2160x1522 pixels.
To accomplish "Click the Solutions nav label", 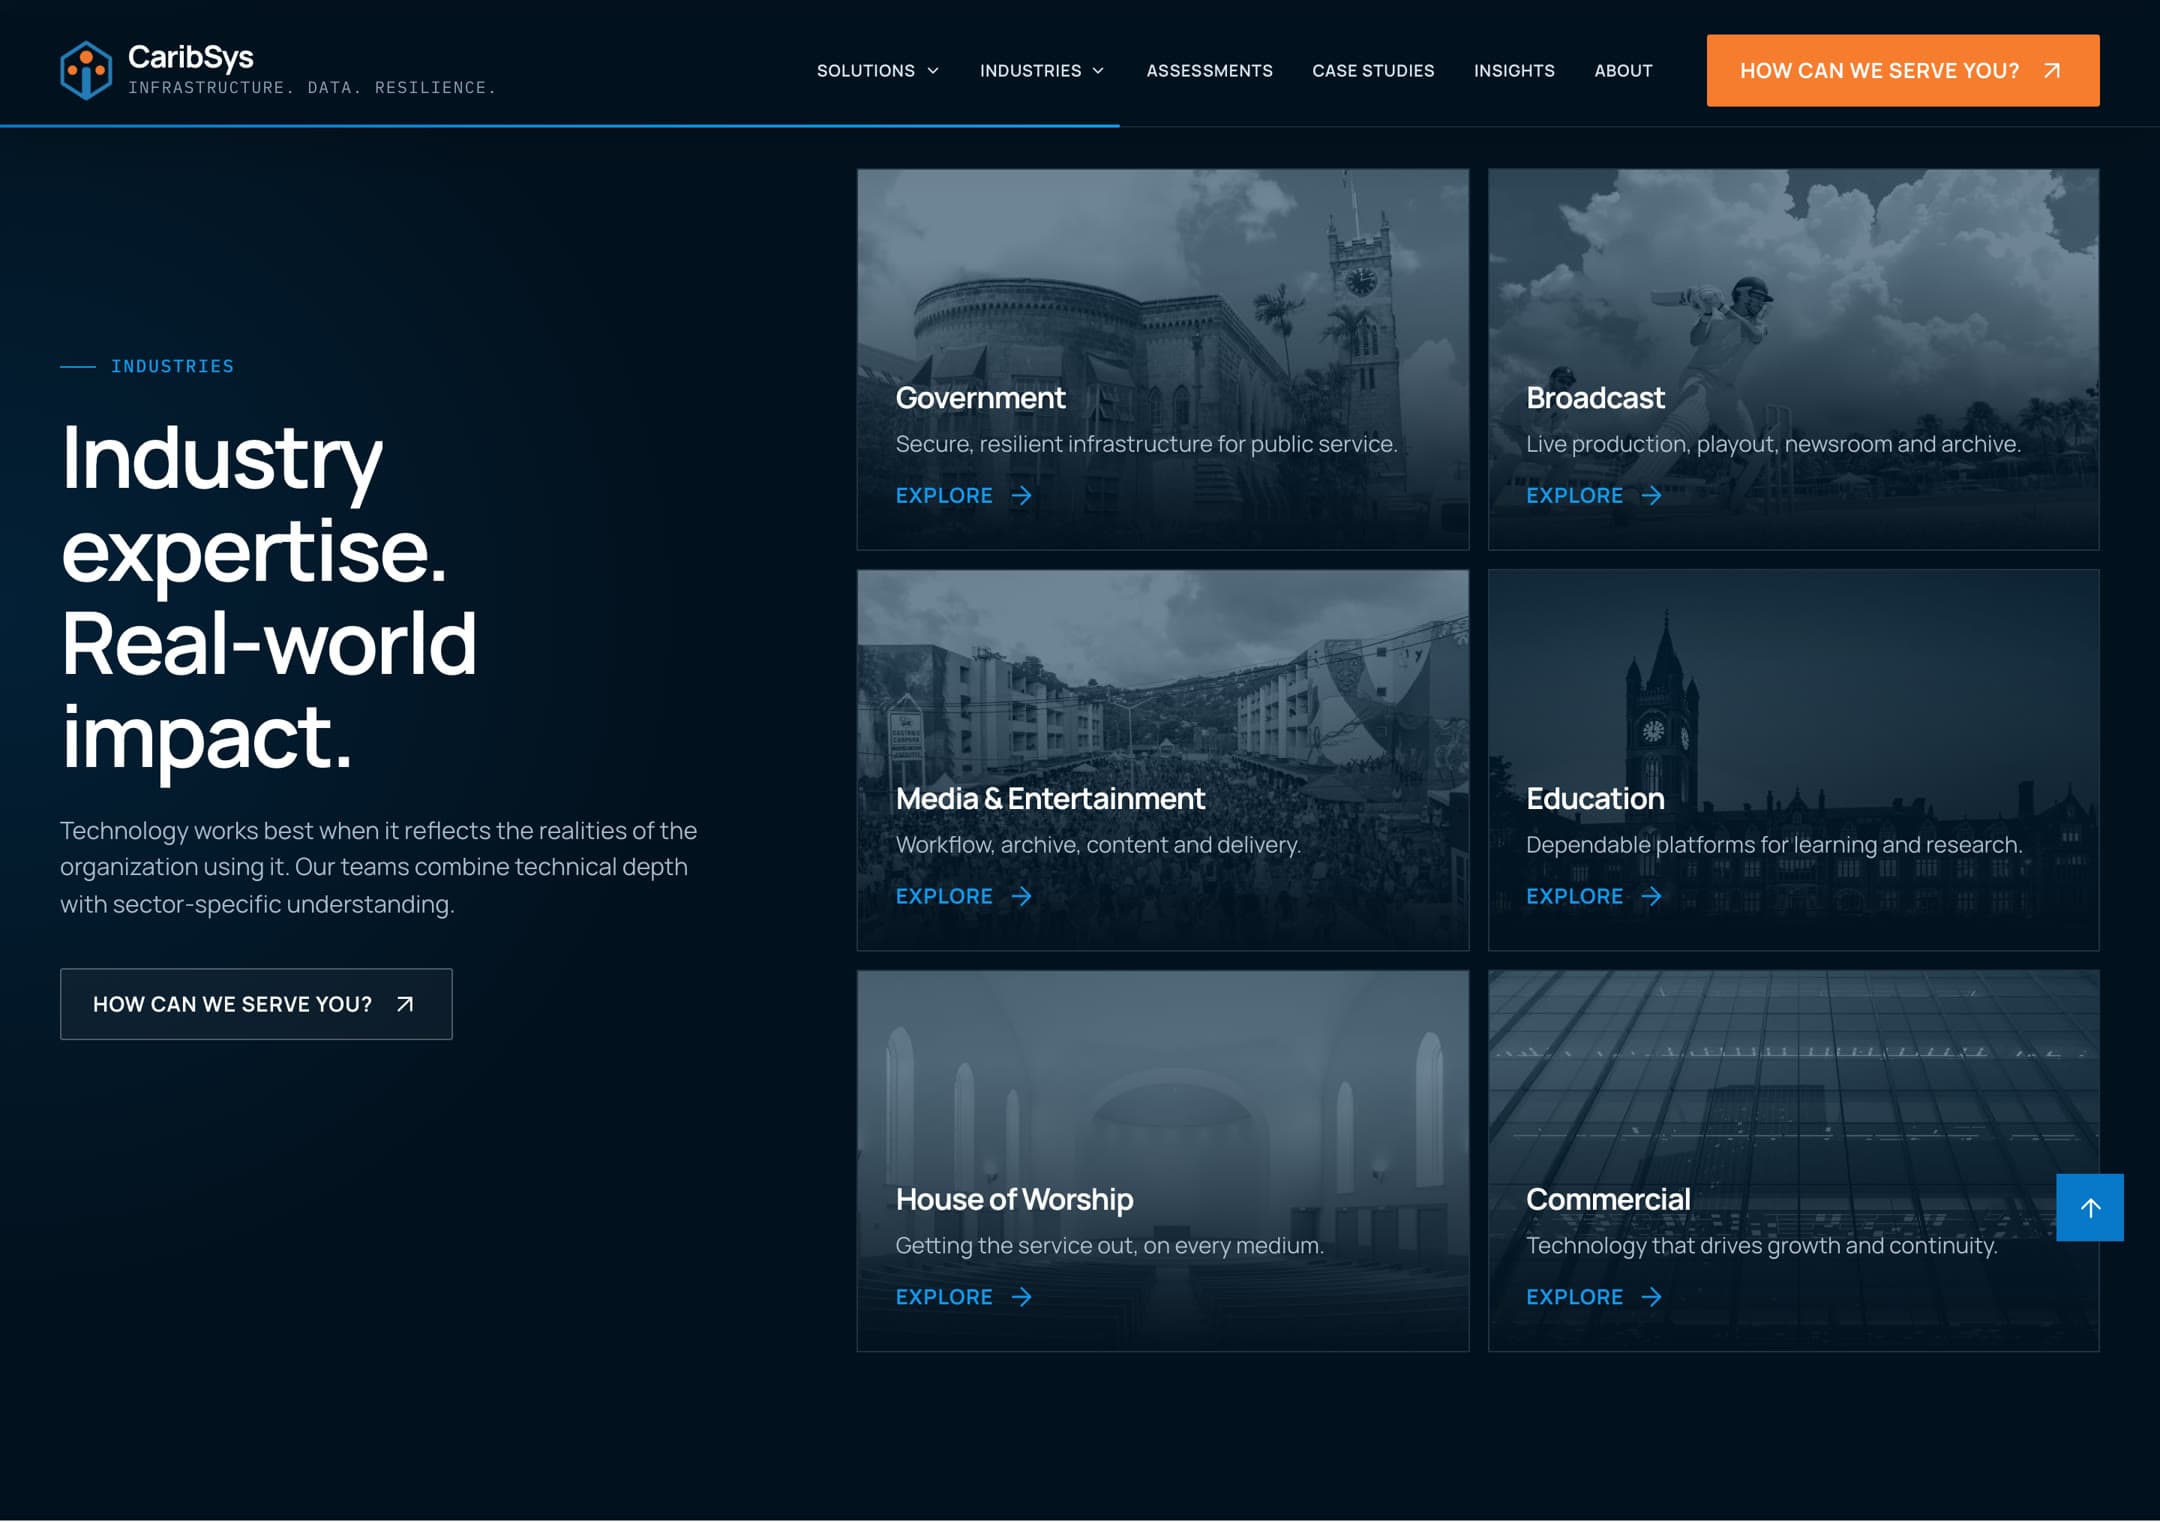I will click(866, 71).
